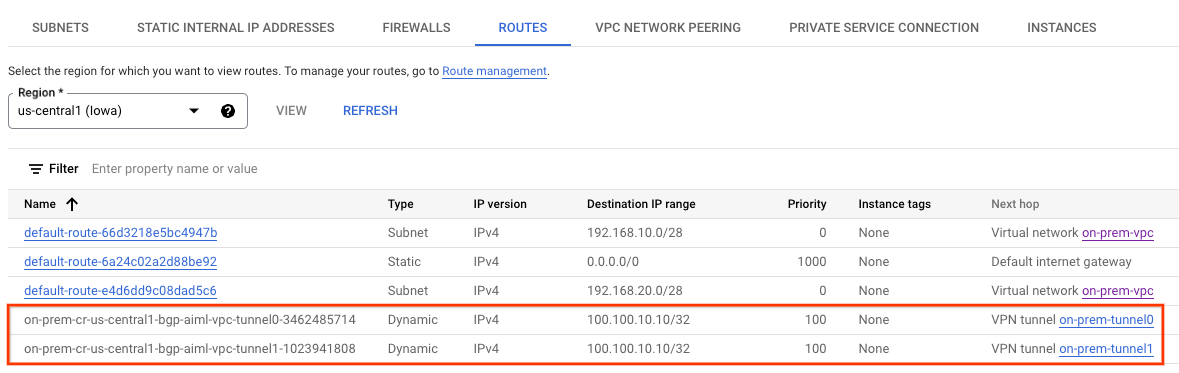Open default-route-e4d6dd9c08dad5c6 link

[120, 290]
